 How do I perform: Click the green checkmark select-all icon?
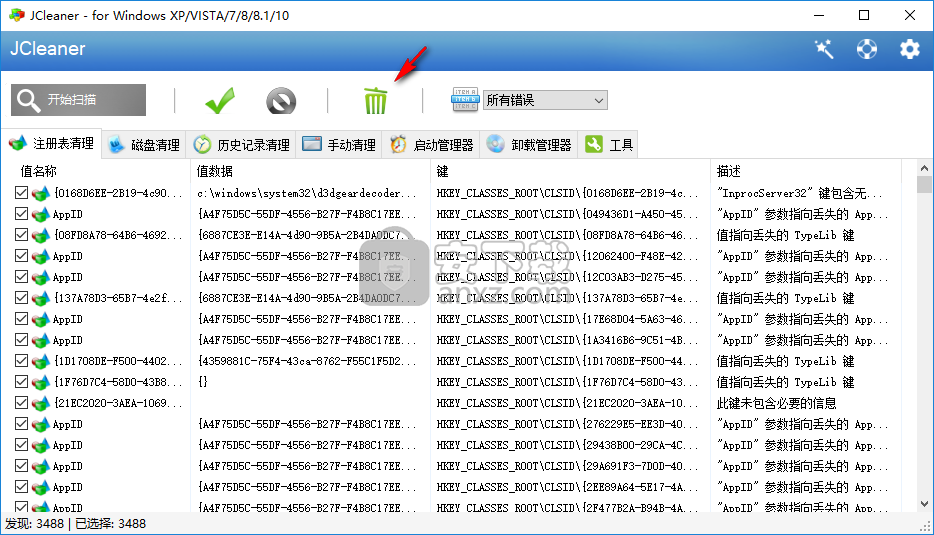tap(220, 100)
